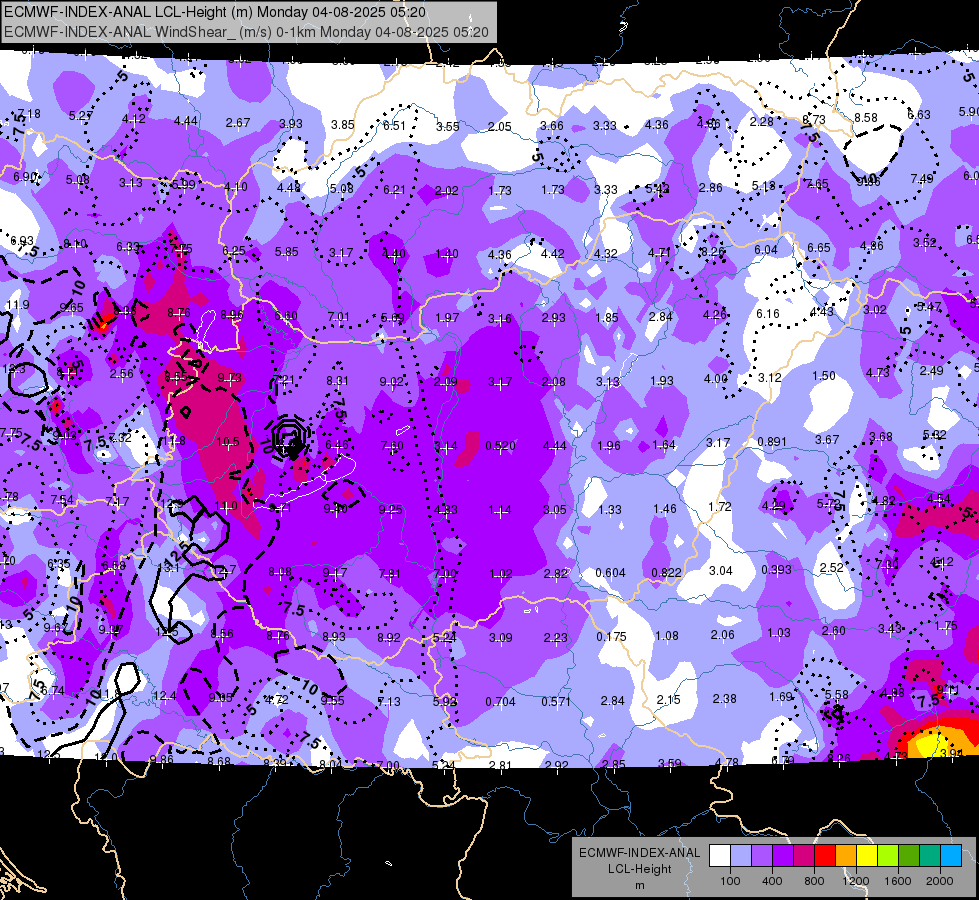This screenshot has width=979, height=900.
Task: Choose the sky blue legend swatch
Action: point(951,855)
